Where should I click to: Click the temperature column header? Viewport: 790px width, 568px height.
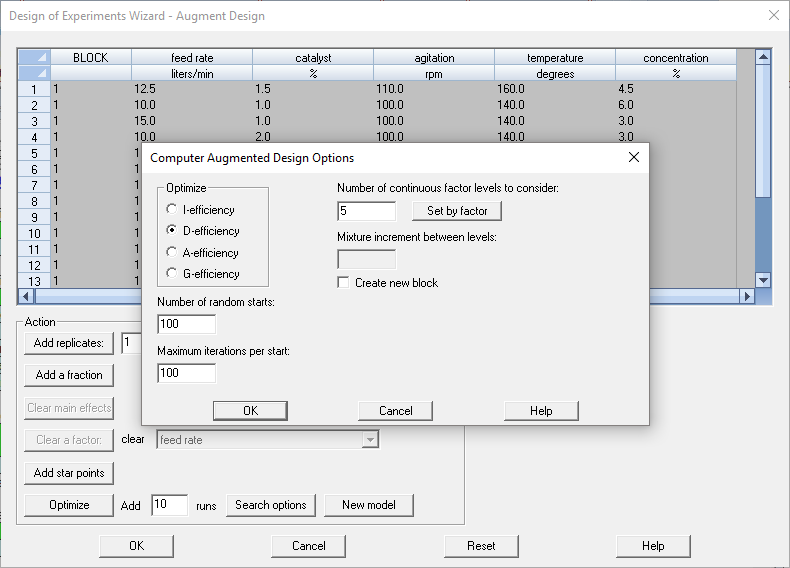click(555, 58)
